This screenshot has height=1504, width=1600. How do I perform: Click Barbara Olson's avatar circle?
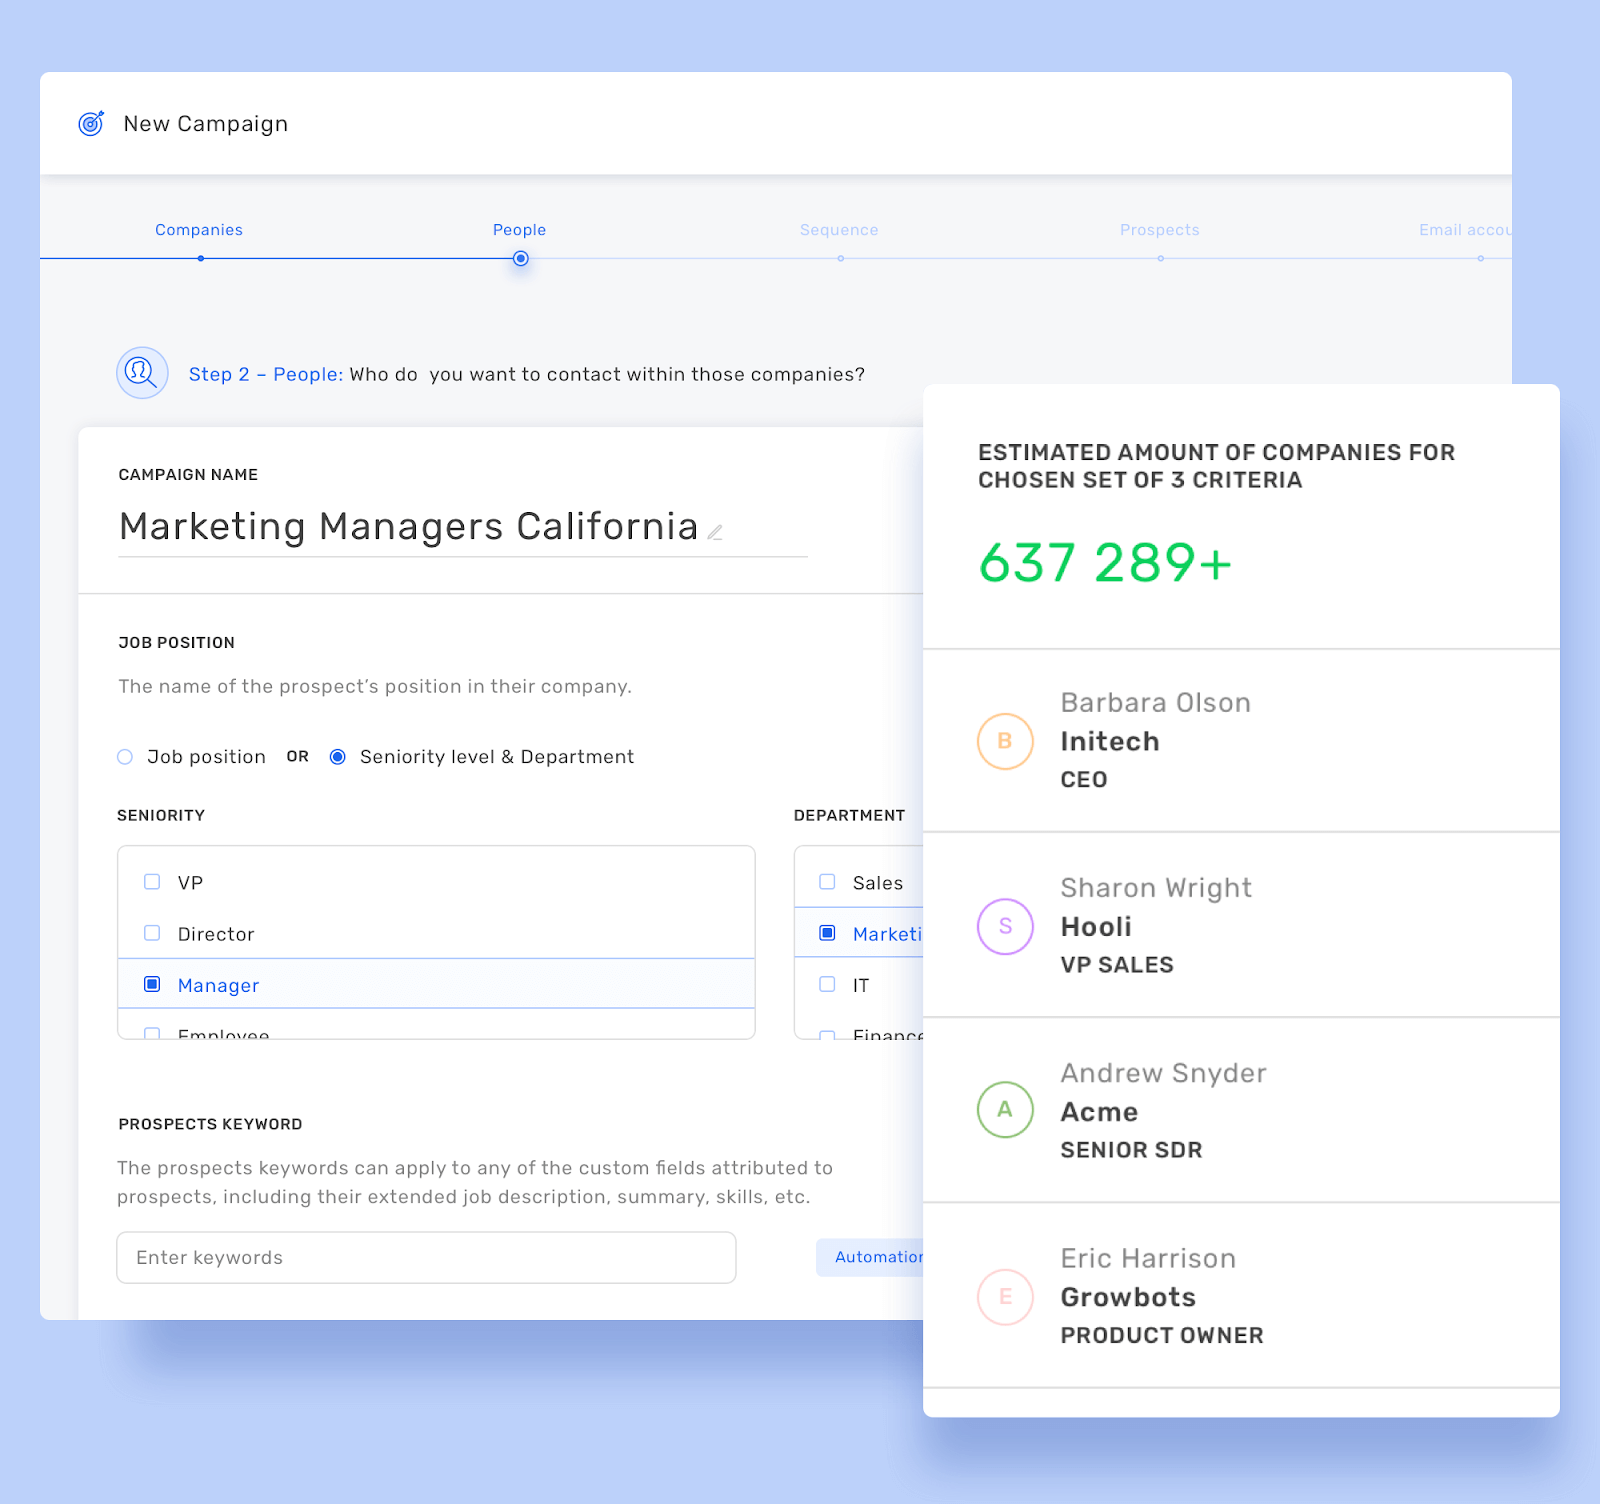click(1004, 741)
